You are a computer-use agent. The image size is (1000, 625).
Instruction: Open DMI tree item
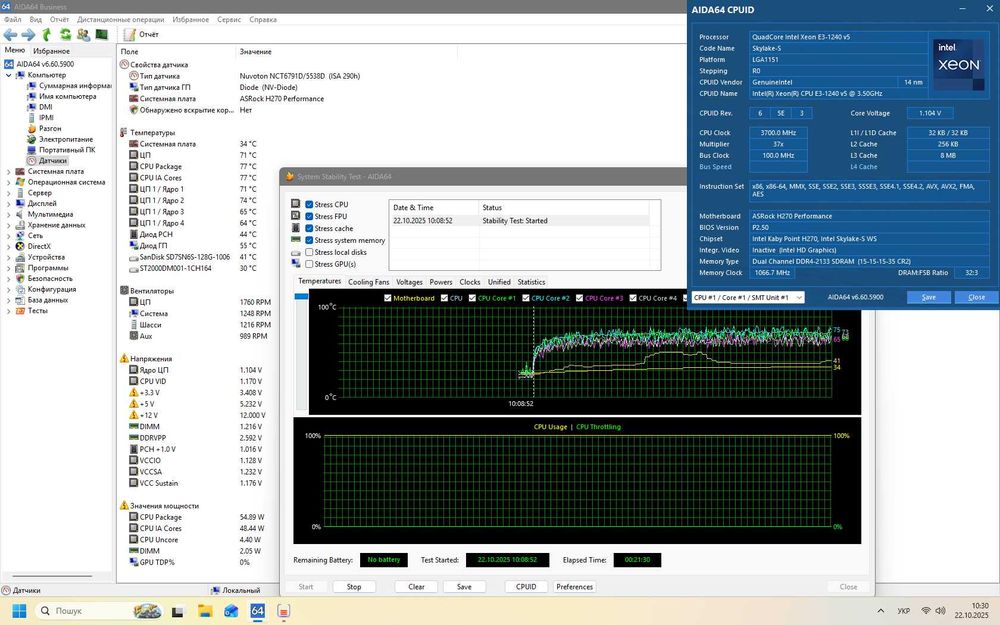[45, 107]
